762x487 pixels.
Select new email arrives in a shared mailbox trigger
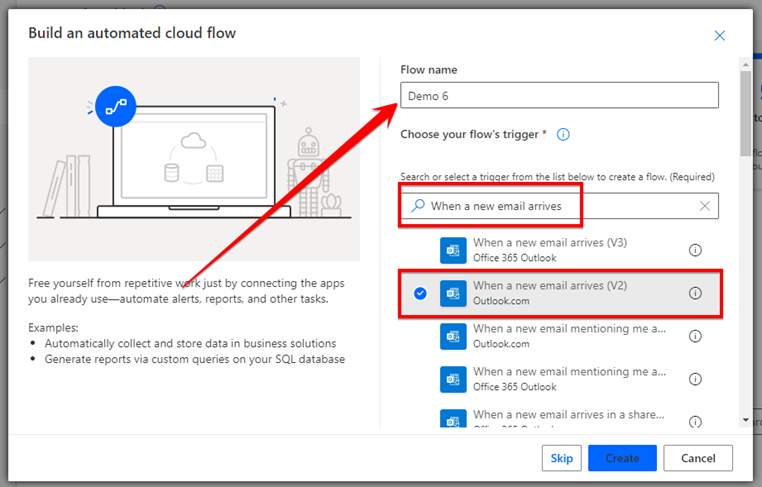pyautogui.click(x=559, y=417)
